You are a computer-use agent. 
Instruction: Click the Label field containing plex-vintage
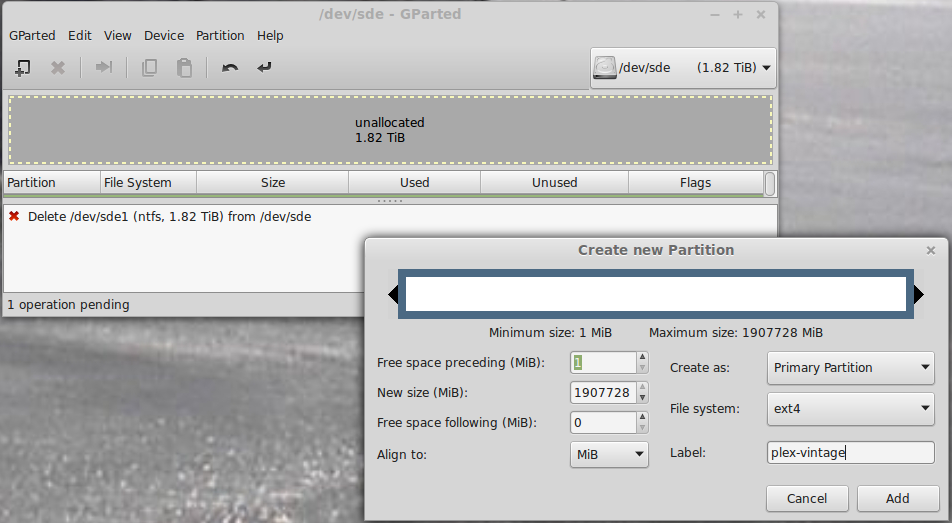click(851, 453)
